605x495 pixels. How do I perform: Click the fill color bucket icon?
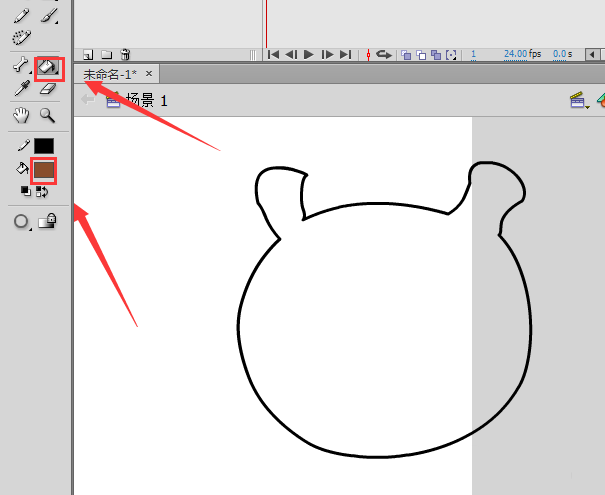tap(22, 168)
